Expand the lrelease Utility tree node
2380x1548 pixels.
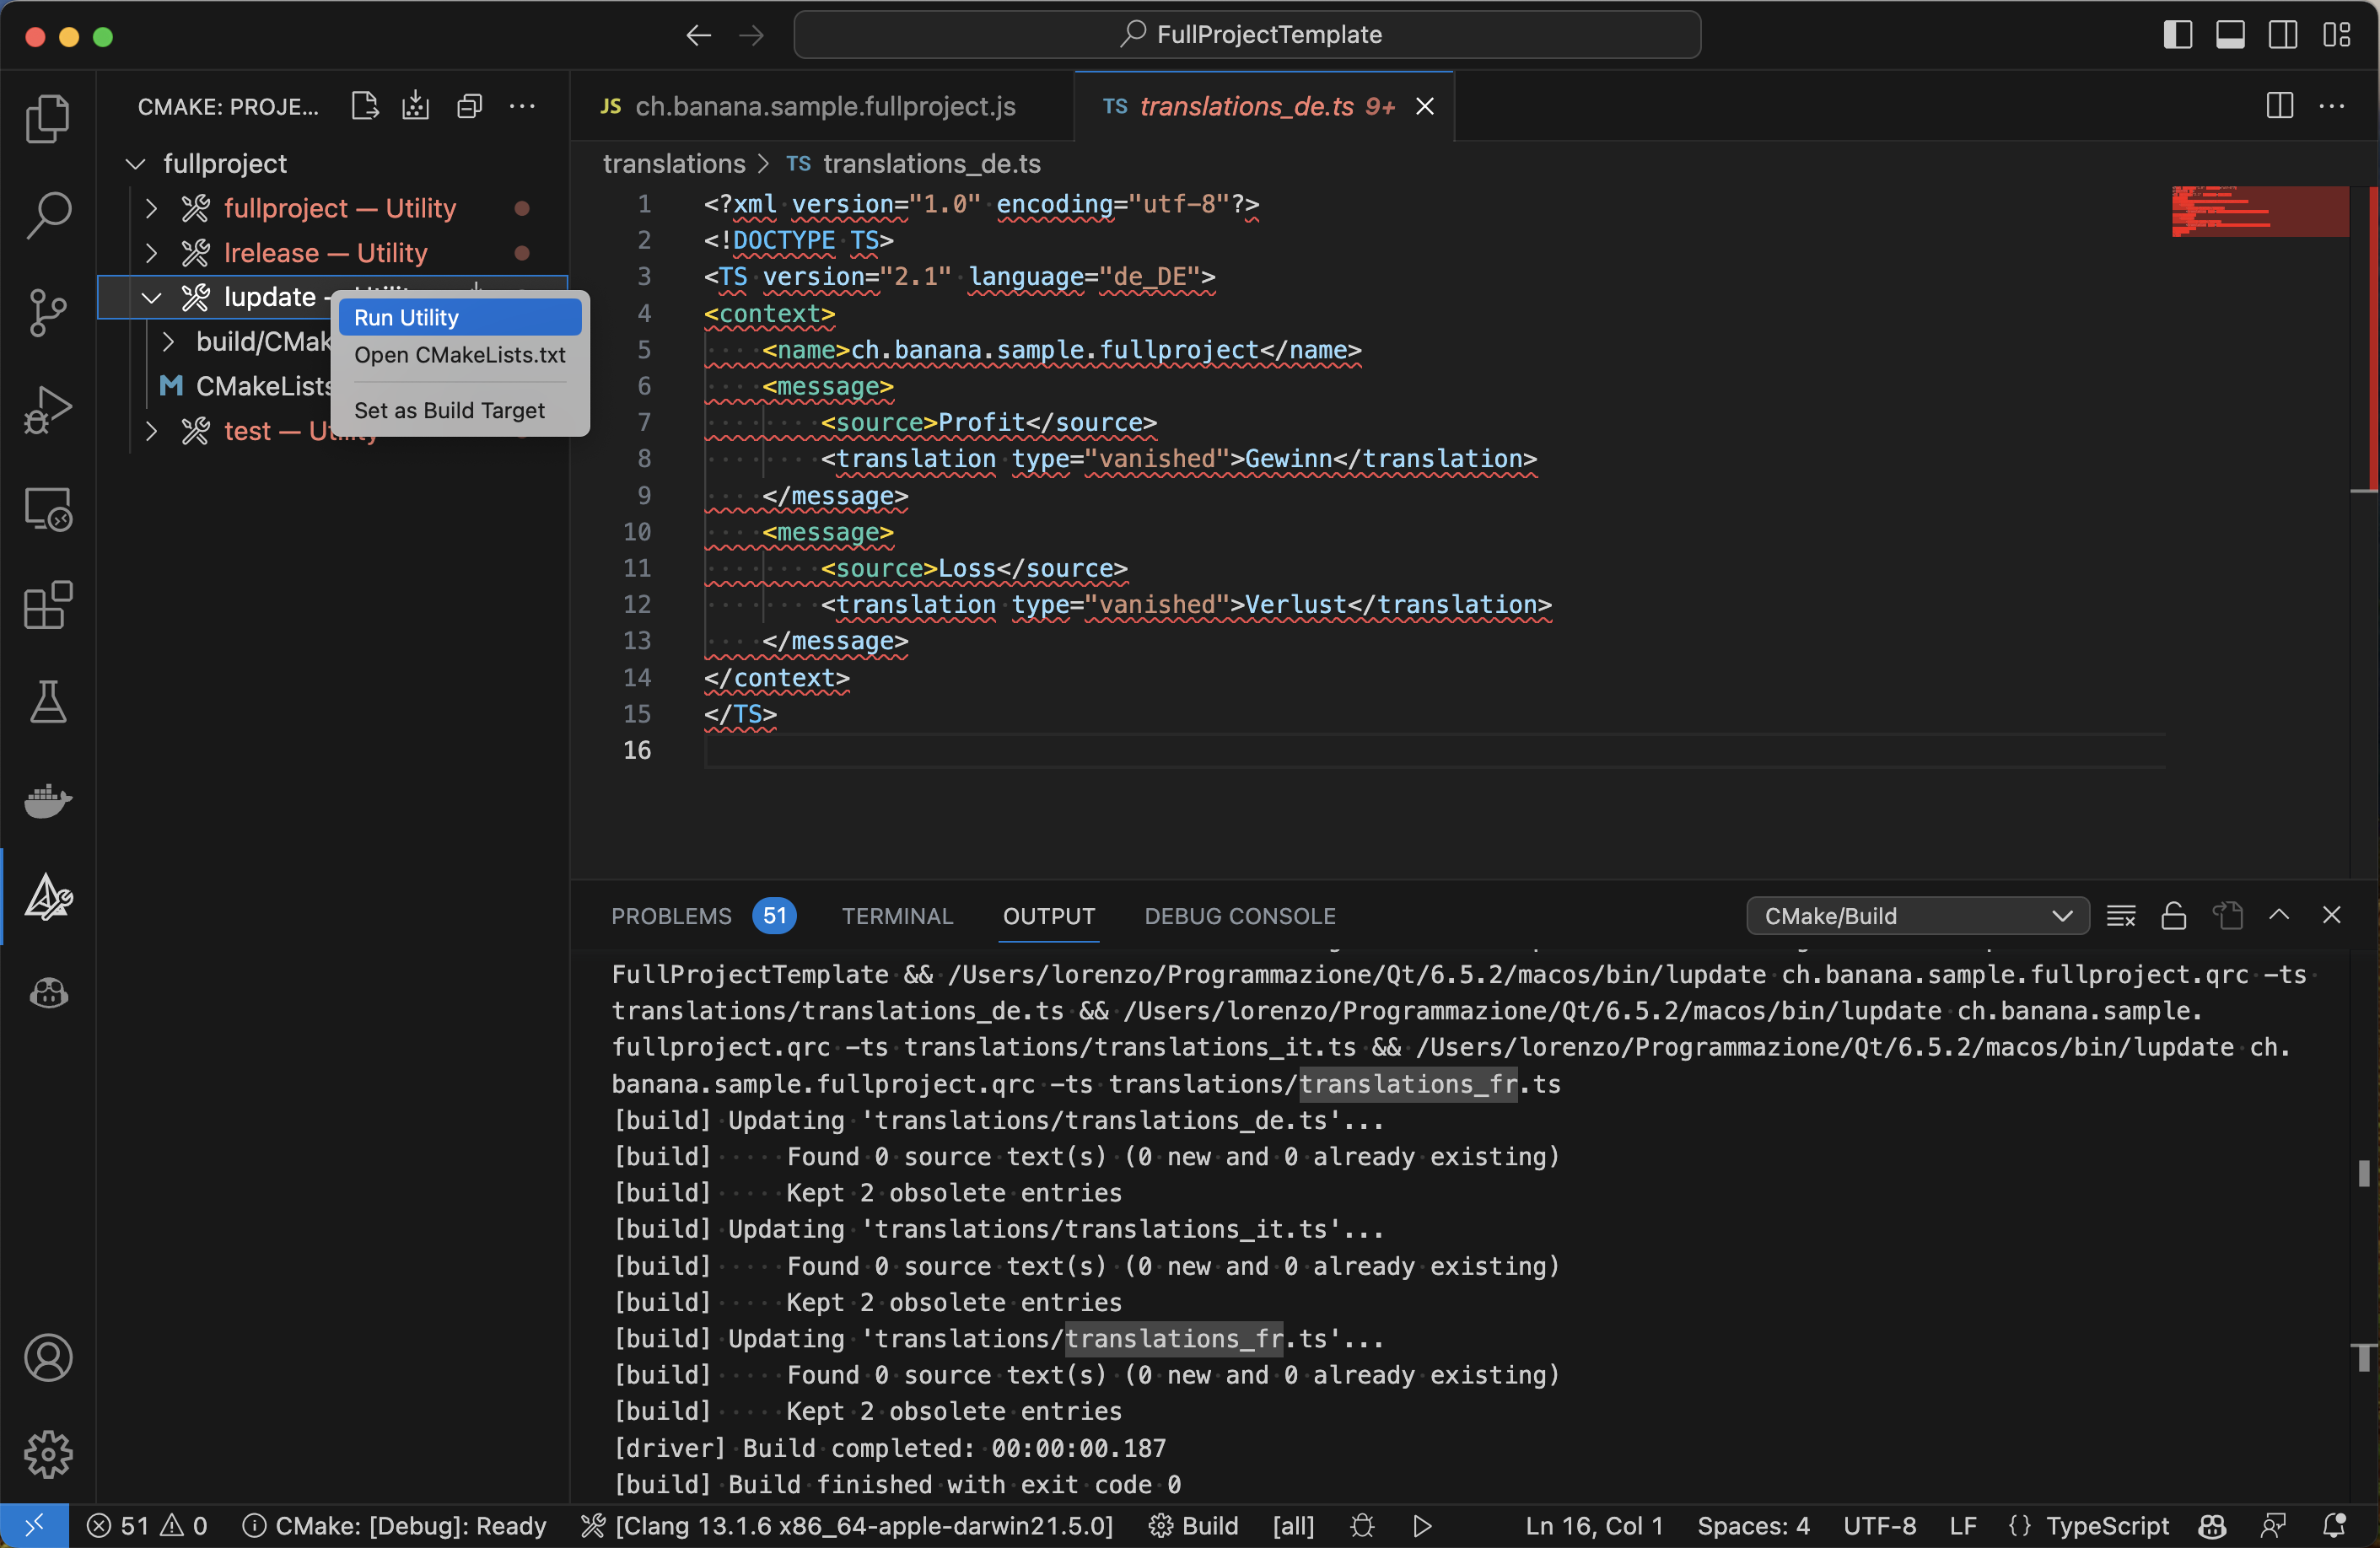151,253
